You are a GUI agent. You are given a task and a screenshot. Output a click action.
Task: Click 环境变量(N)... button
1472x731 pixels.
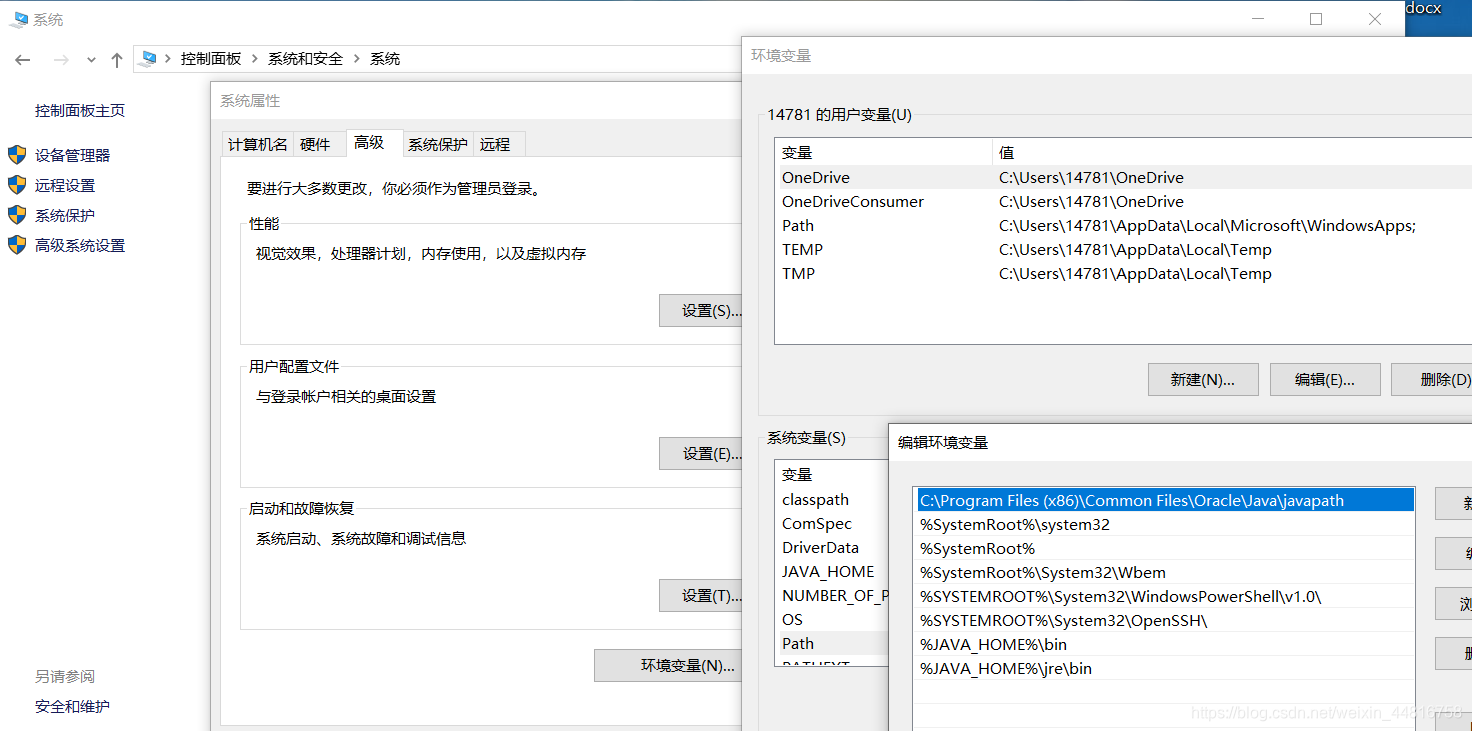669,666
